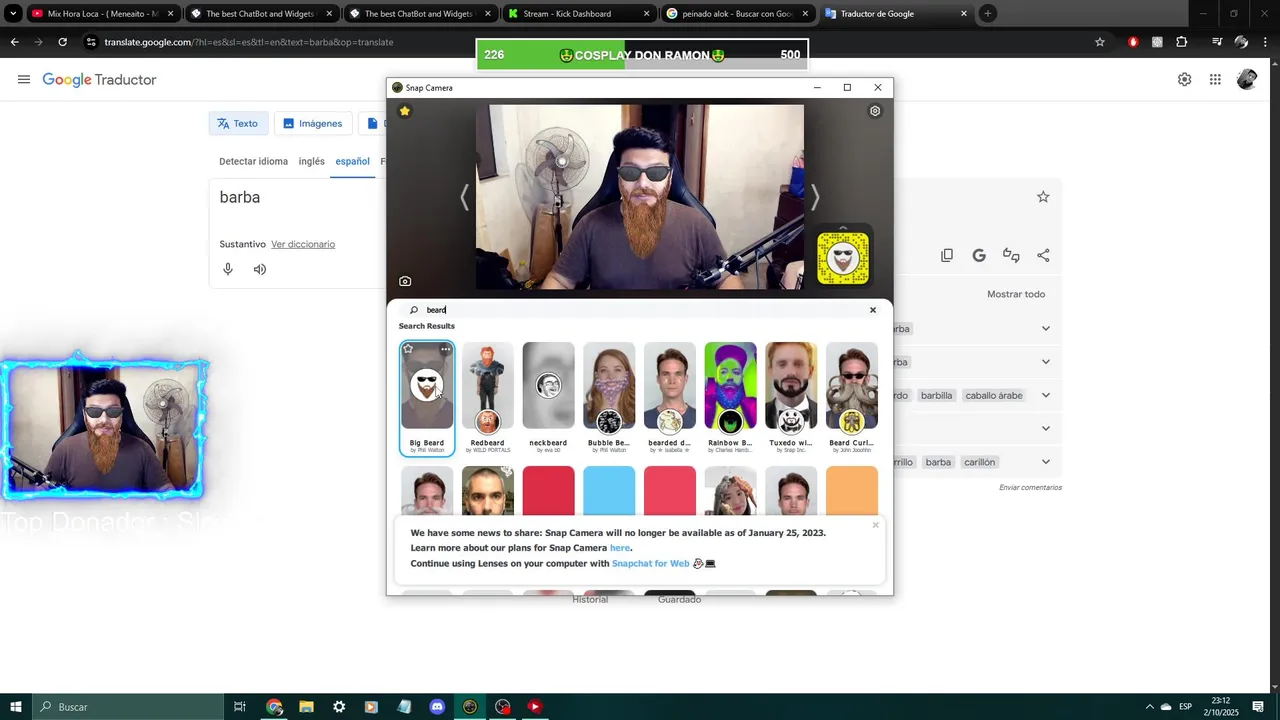Screen dimensions: 1280x720
Task: Open the Windows notification center
Action: [1258, 707]
